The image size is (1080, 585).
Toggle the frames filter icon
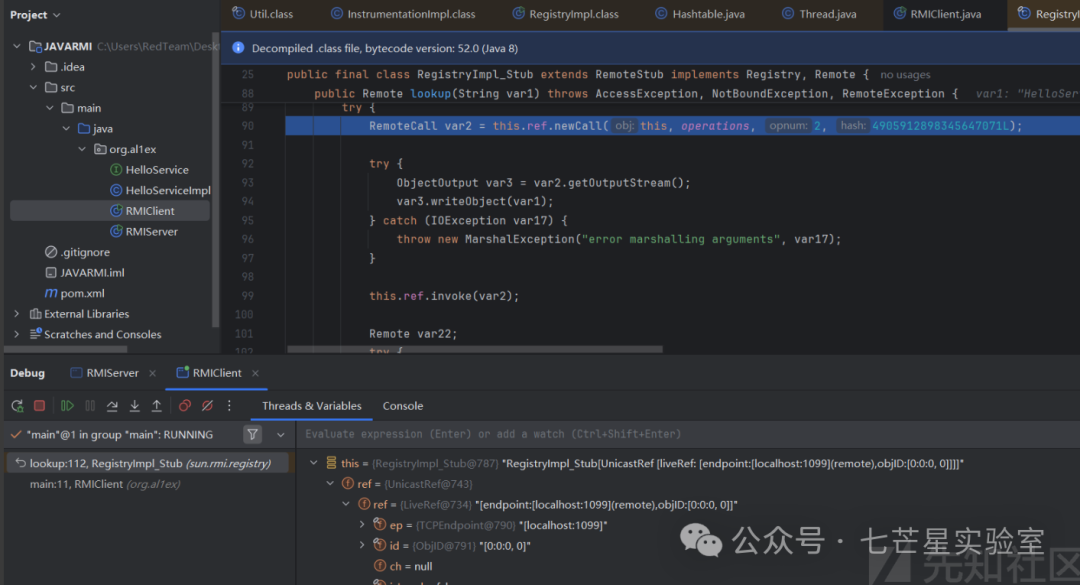[x=253, y=435]
